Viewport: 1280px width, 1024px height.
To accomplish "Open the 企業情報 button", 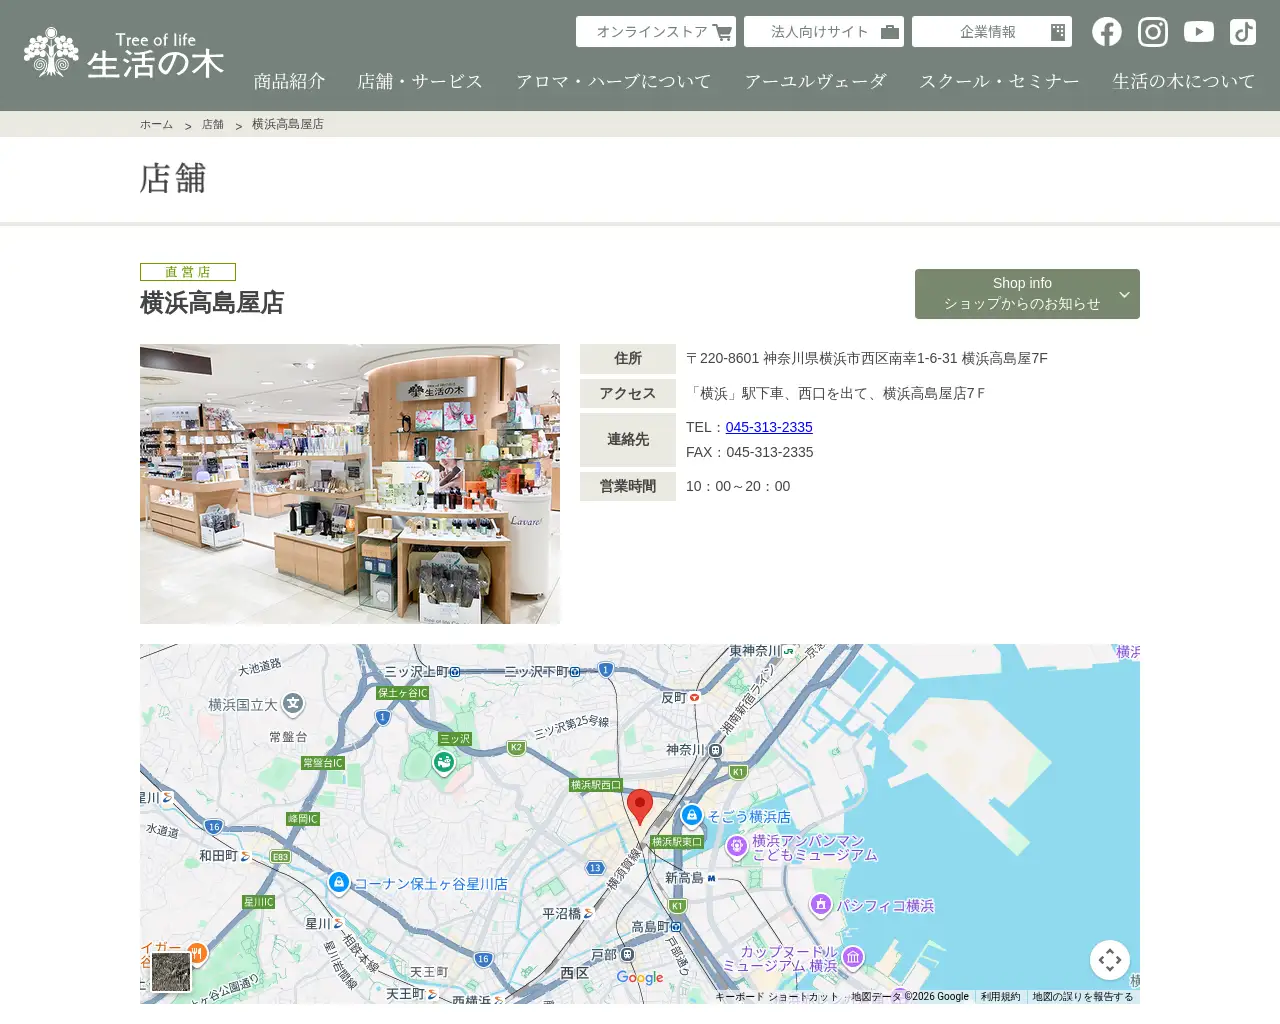I will tap(992, 31).
